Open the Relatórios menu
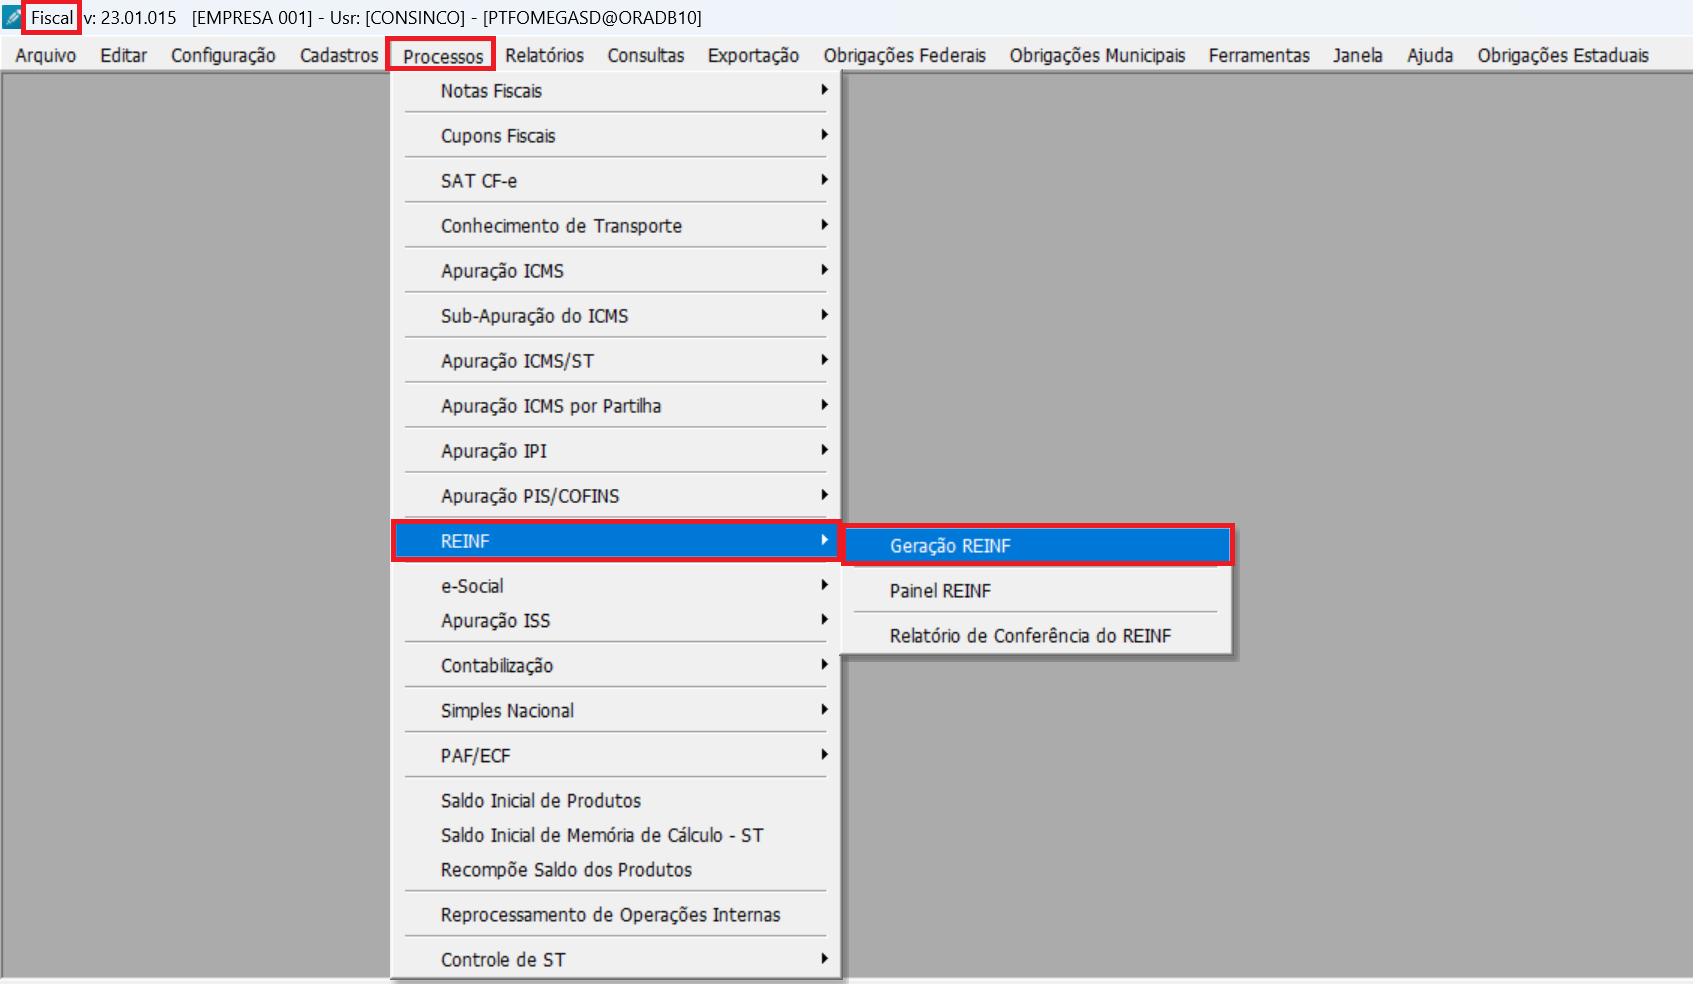This screenshot has width=1693, height=984. 544,55
